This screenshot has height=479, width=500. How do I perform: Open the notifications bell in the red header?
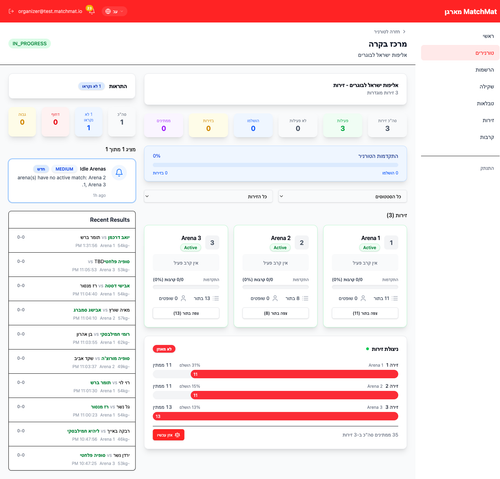click(x=90, y=11)
